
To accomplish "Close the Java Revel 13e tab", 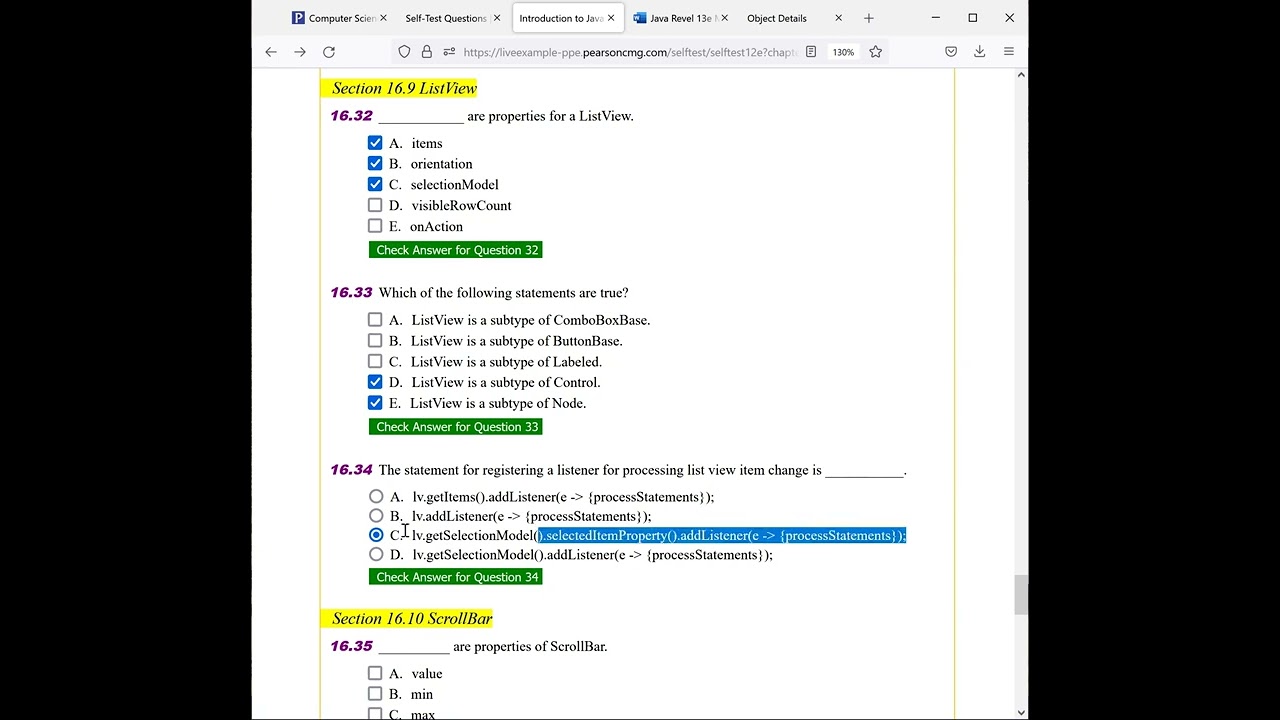I will pos(724,18).
